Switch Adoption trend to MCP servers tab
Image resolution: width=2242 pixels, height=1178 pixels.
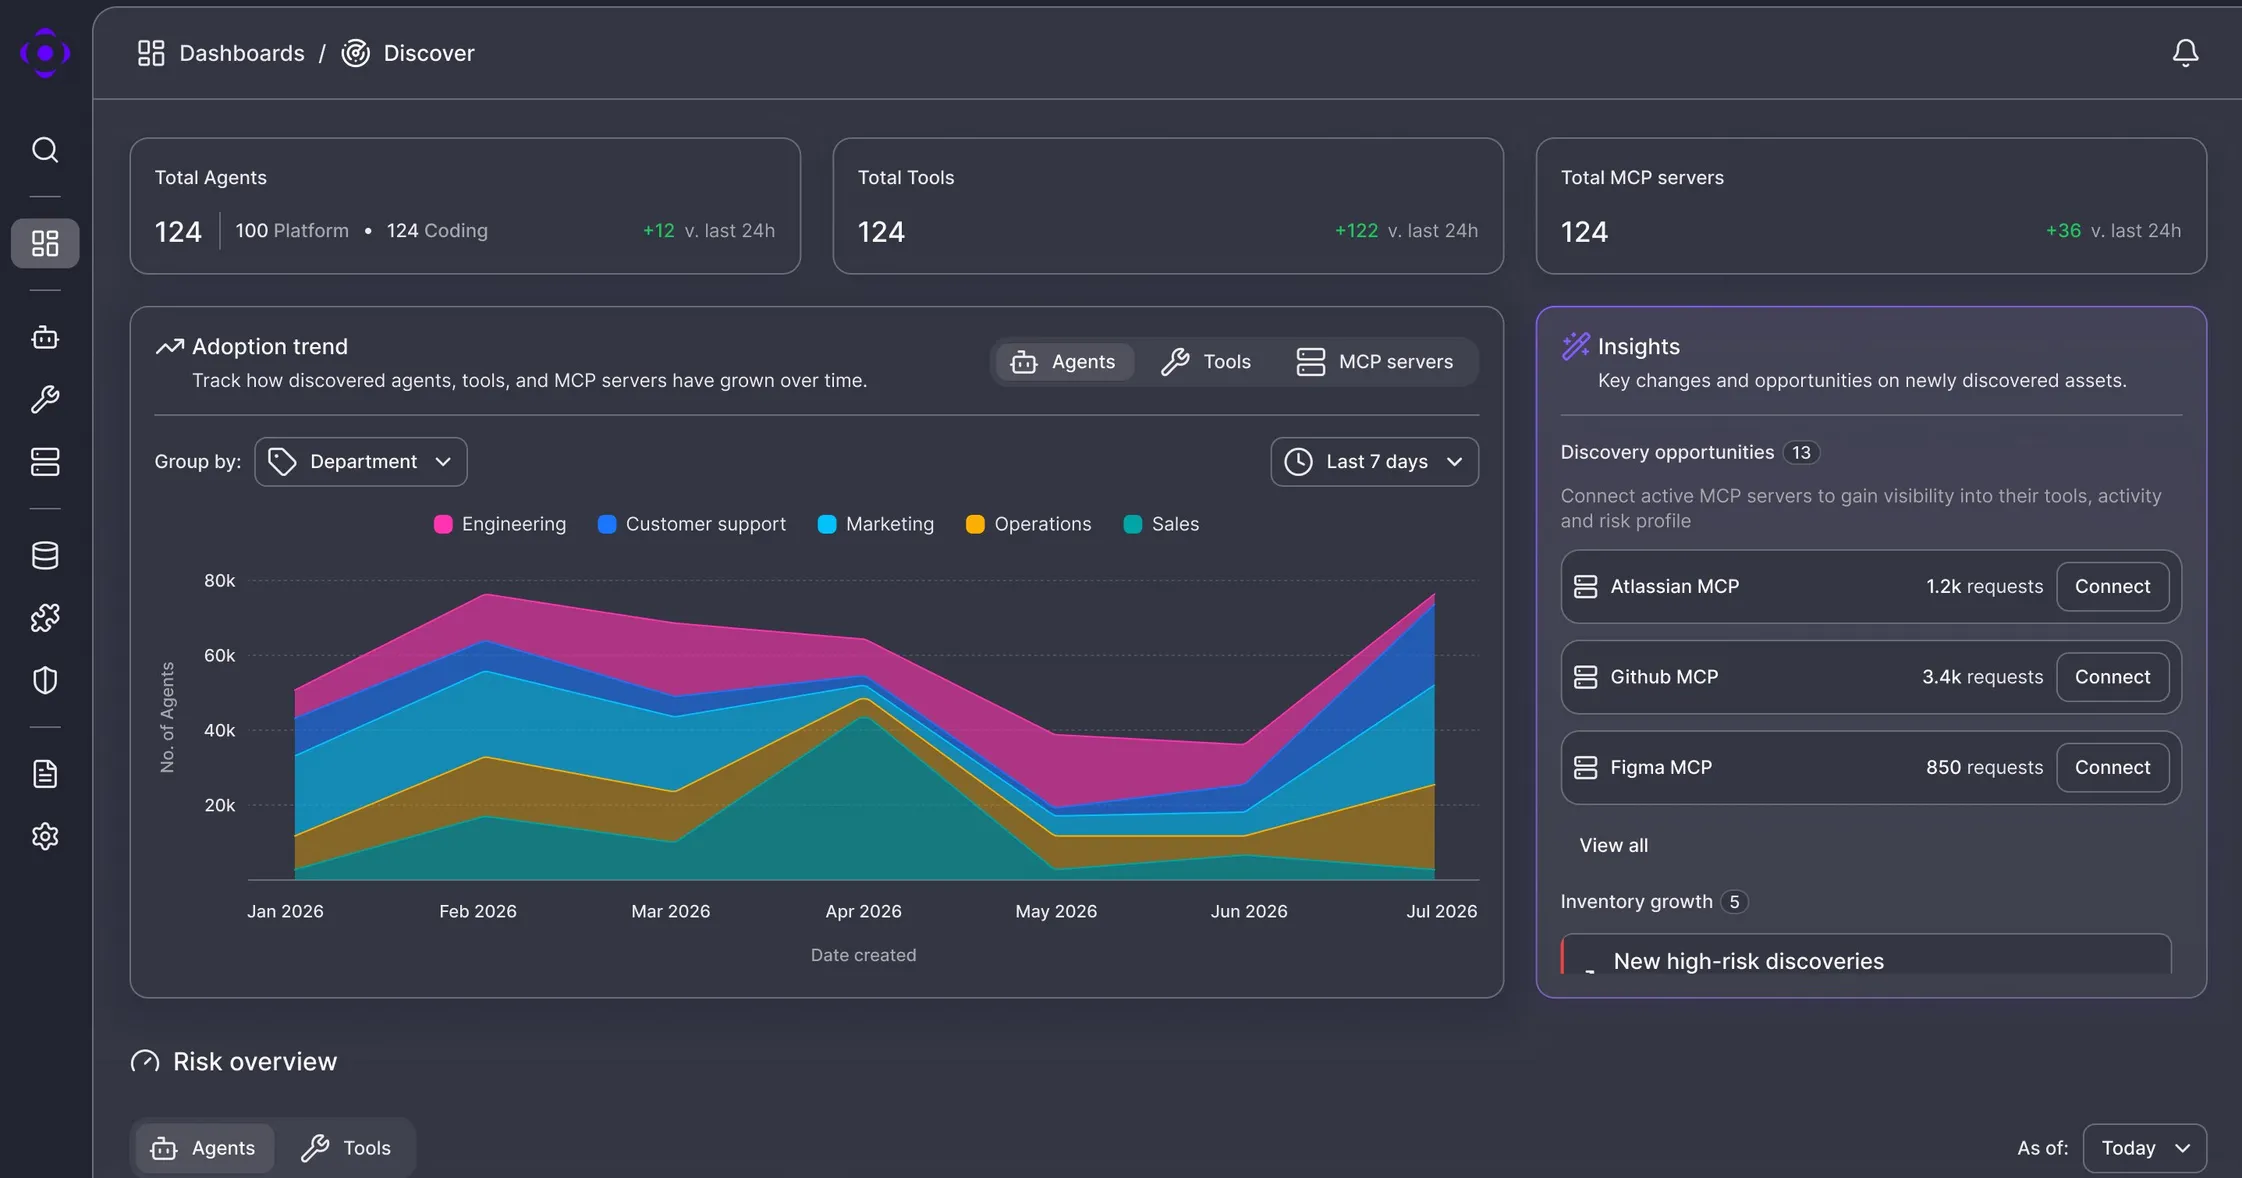pos(1375,362)
